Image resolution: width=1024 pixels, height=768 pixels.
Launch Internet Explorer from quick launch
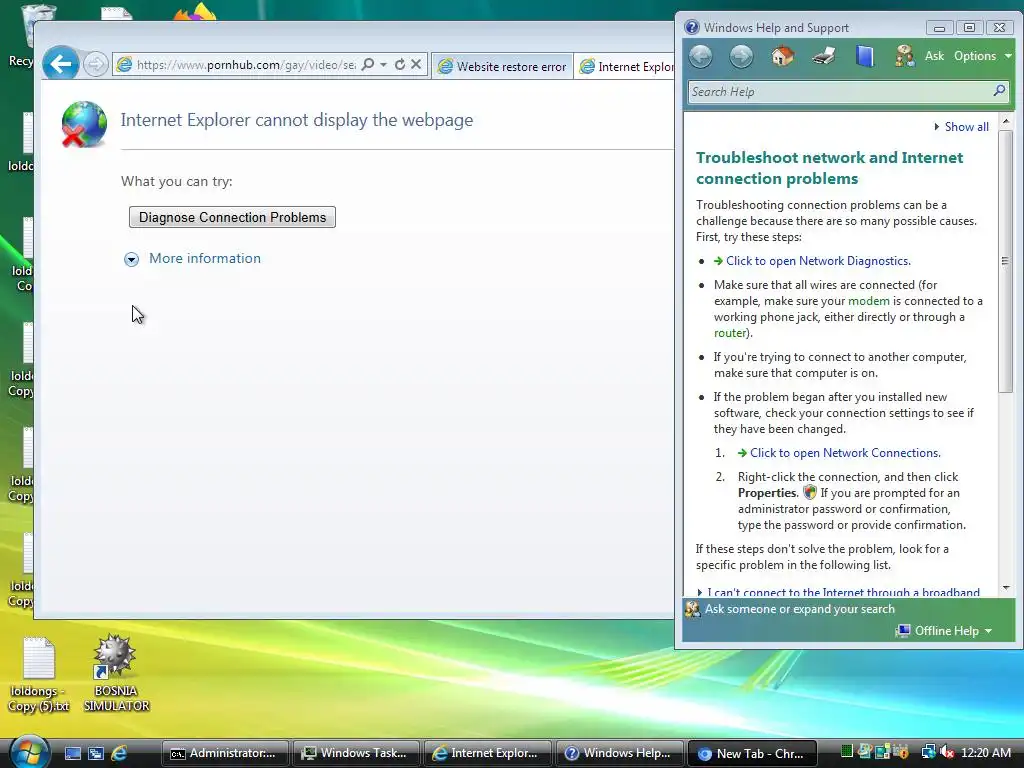pos(119,753)
